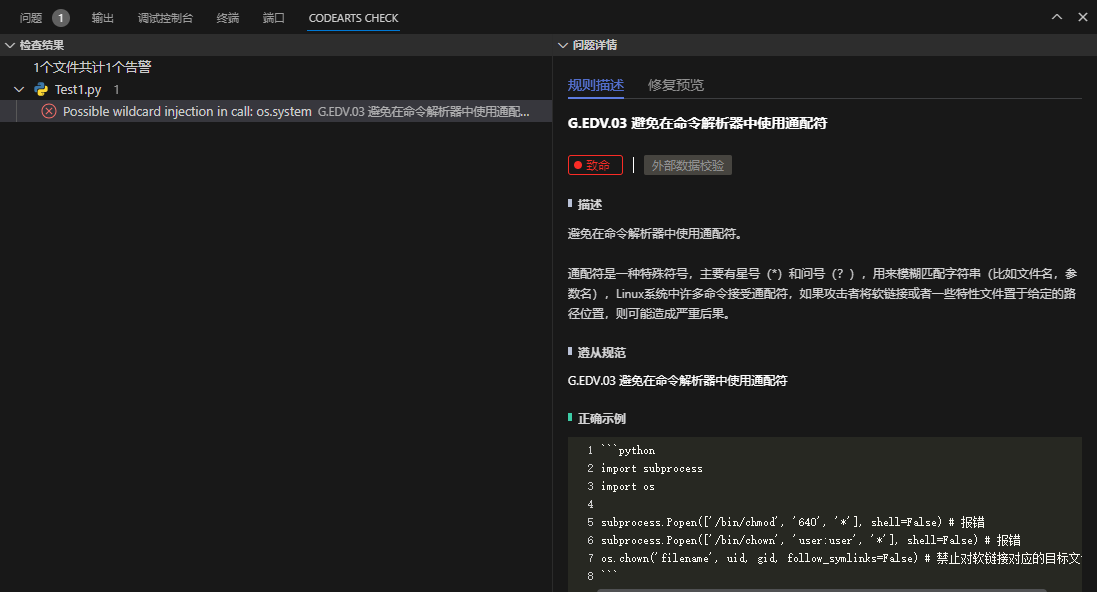Open the 终端 tab
Screen dimensions: 1097x592
coord(228,18)
